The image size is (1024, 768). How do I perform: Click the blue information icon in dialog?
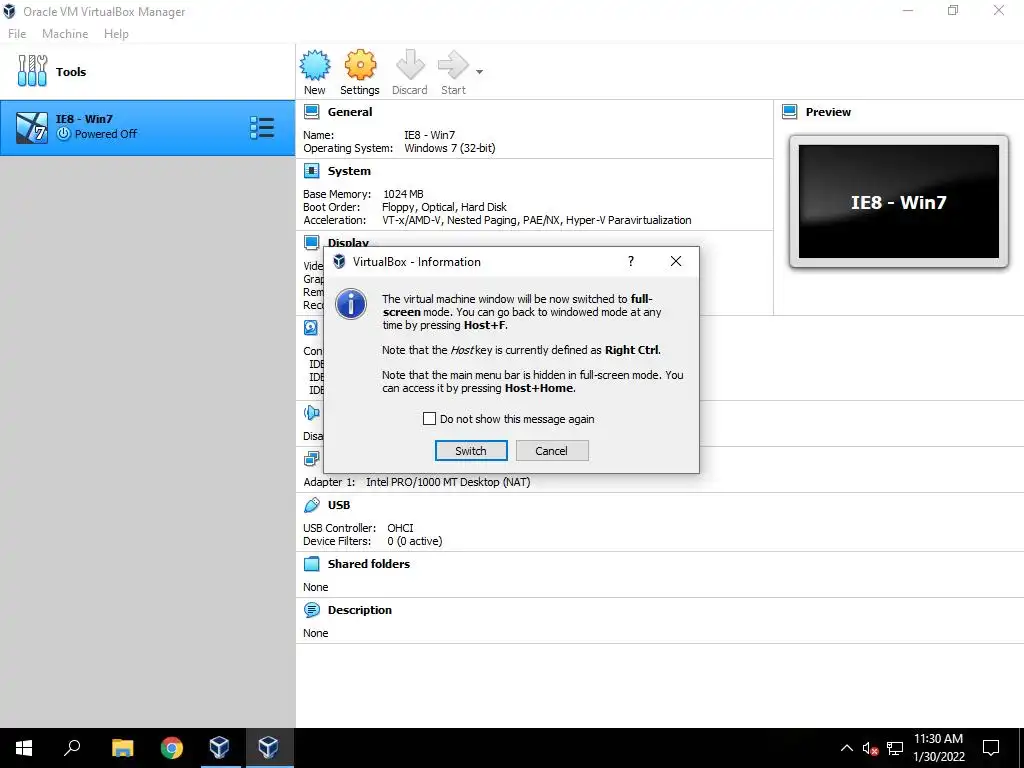pyautogui.click(x=351, y=304)
